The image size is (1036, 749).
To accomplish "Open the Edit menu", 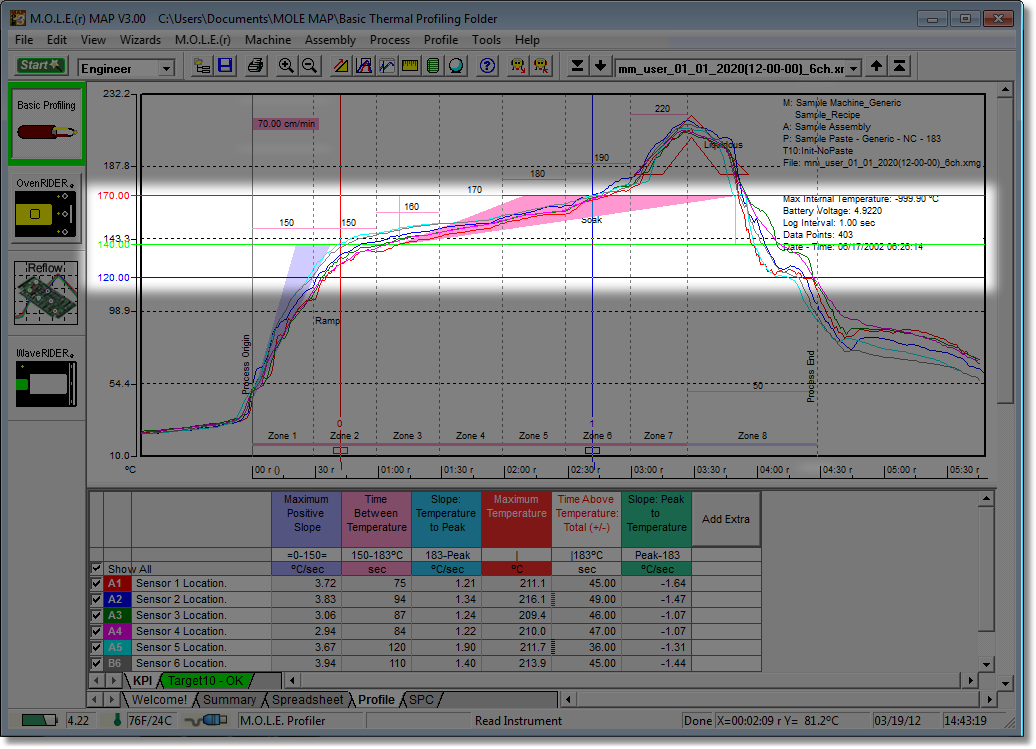I will pos(57,40).
